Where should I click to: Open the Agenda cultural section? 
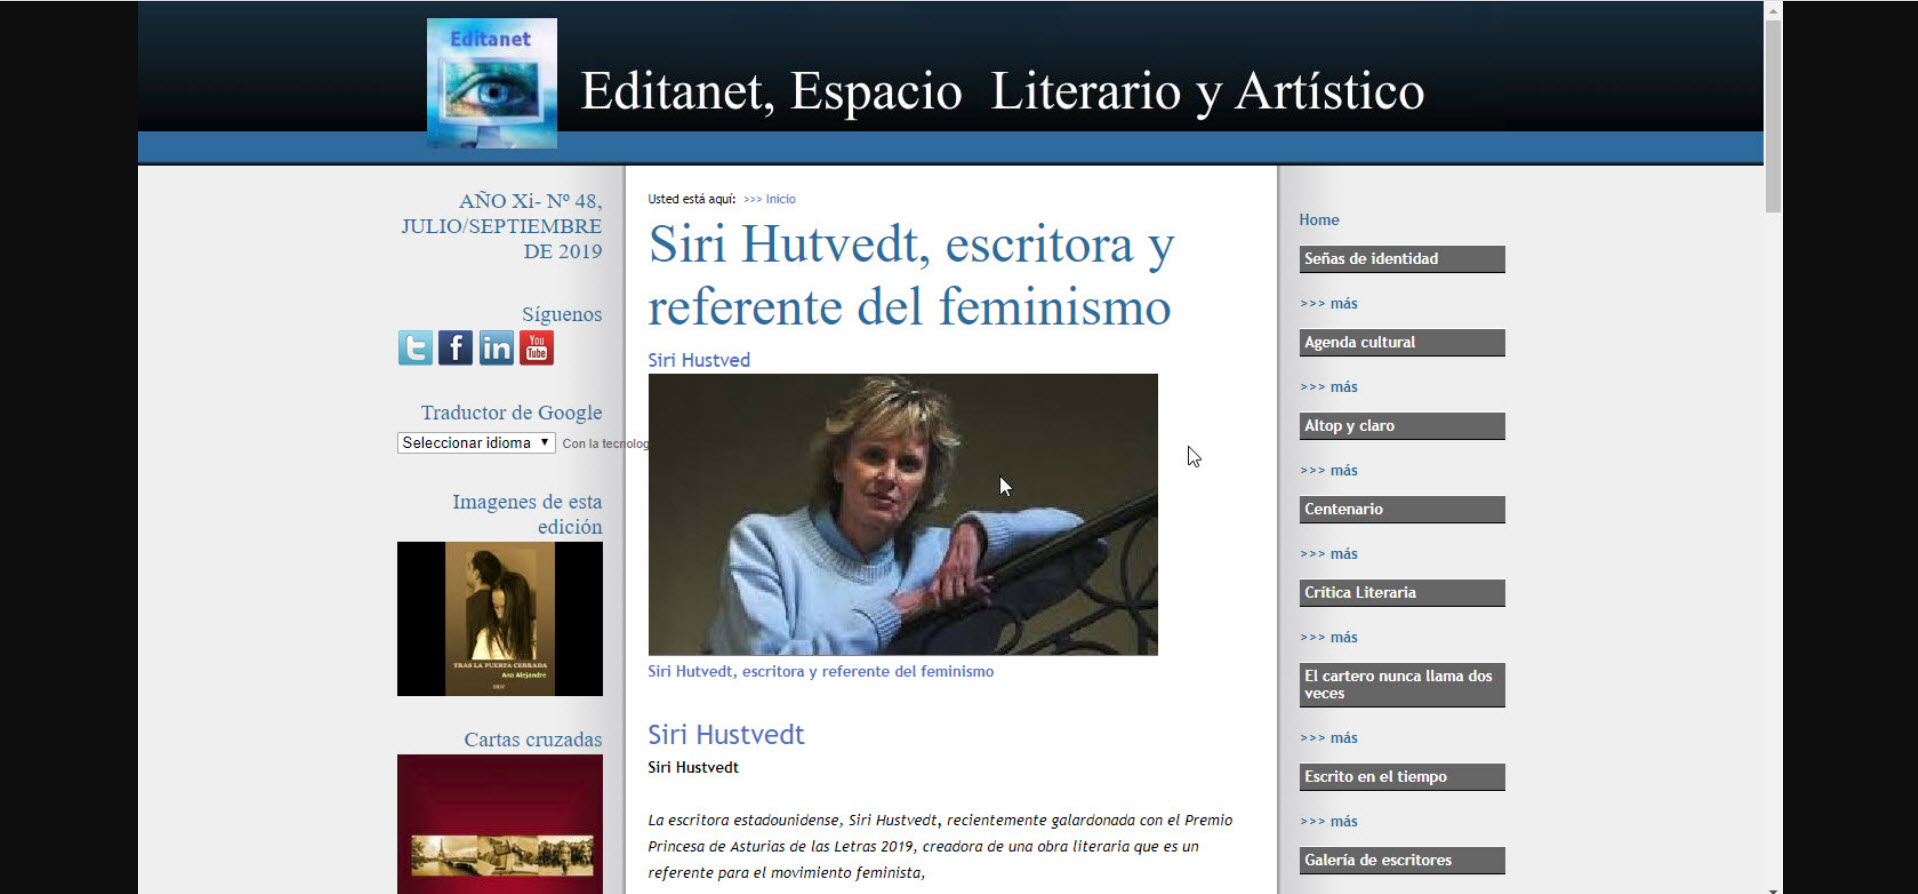[x=1401, y=343]
